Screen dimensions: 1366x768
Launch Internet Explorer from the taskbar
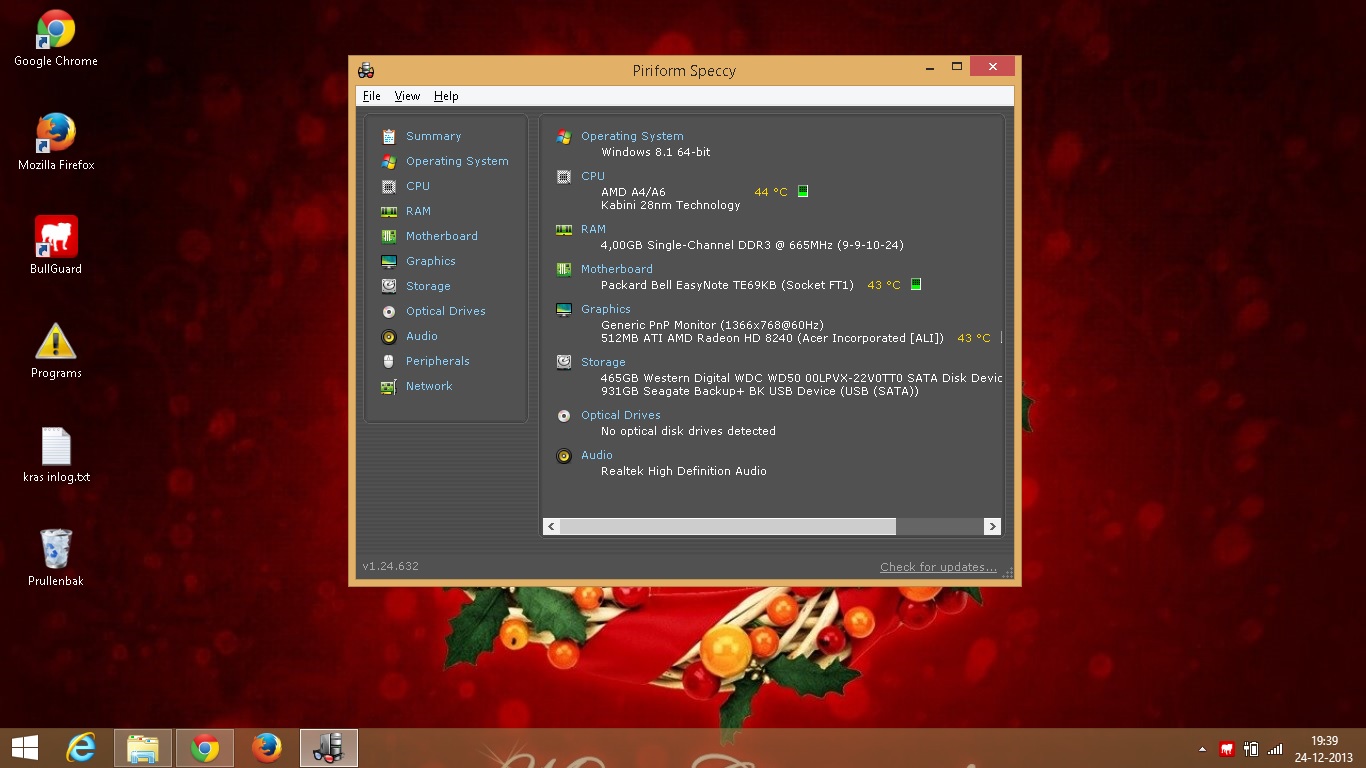(81, 748)
